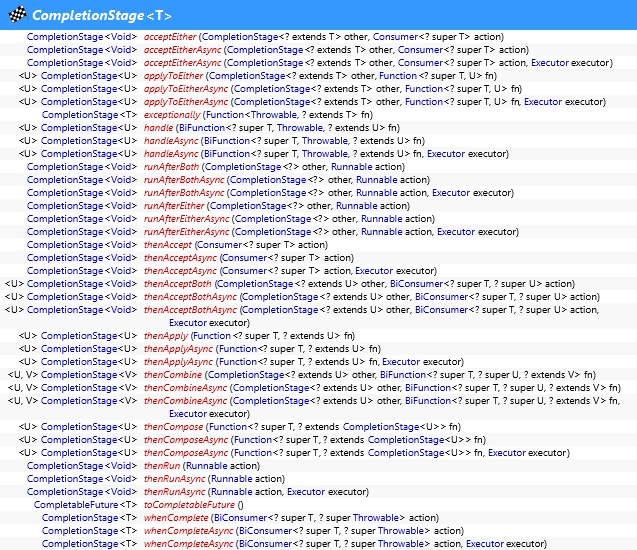Screen dimensions: 637x550
Task: Click Throwable in the whenComplete row
Action: 376,518
